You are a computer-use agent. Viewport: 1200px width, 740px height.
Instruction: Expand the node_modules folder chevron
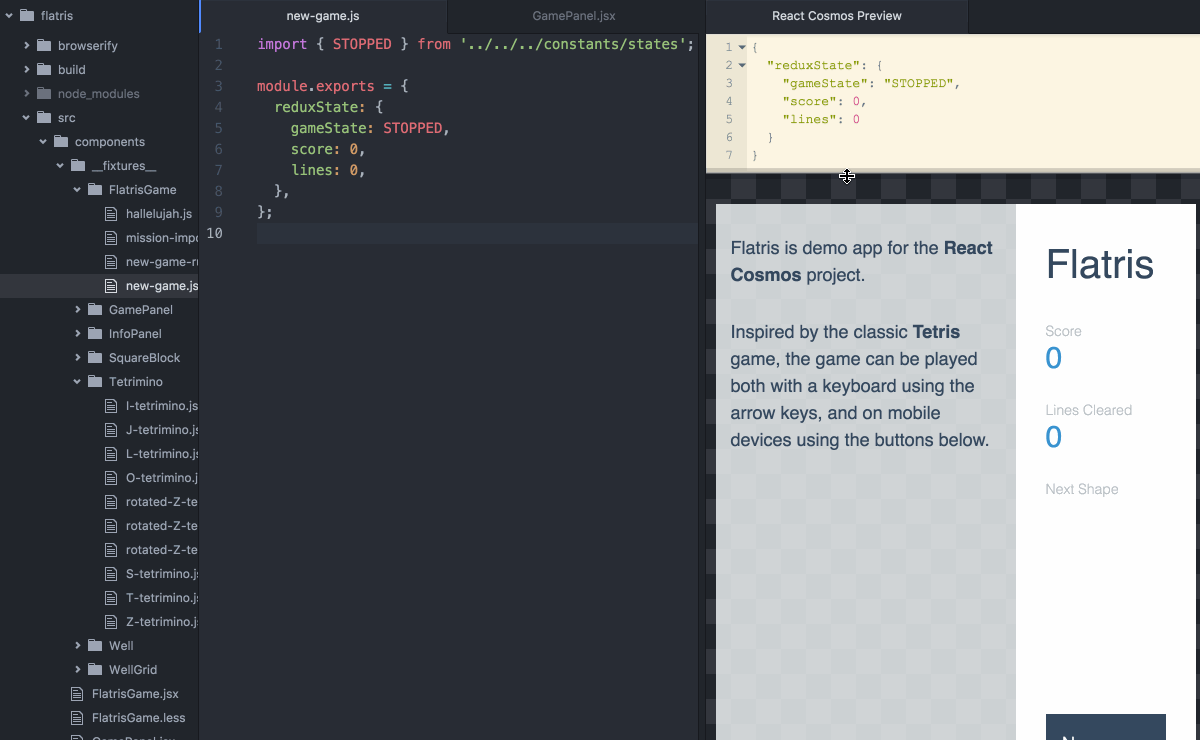27,94
